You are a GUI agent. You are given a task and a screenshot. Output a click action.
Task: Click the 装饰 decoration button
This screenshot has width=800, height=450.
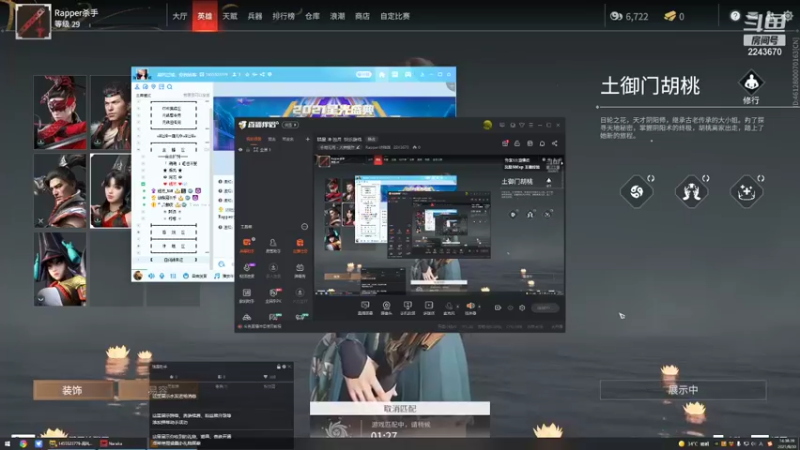coord(72,390)
